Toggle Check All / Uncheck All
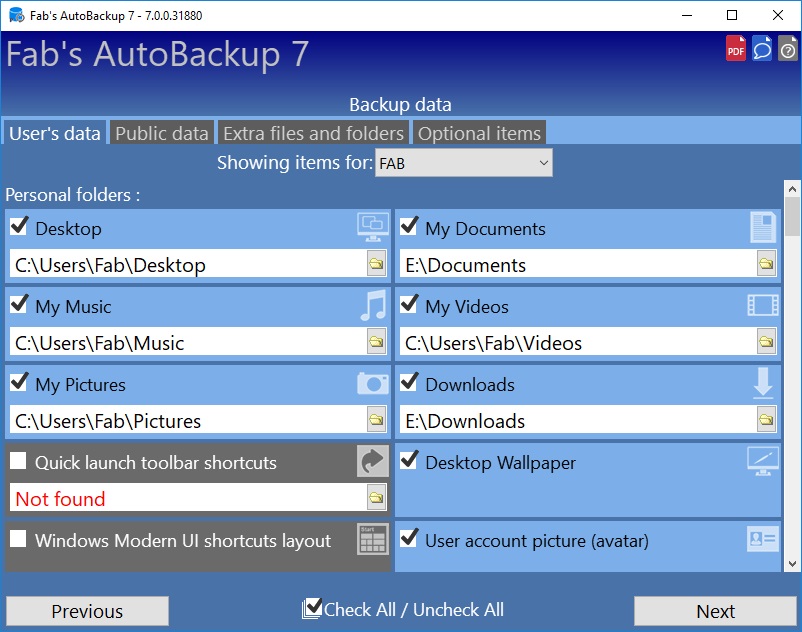Screen dimensions: 802x632 pyautogui.click(x=403, y=609)
